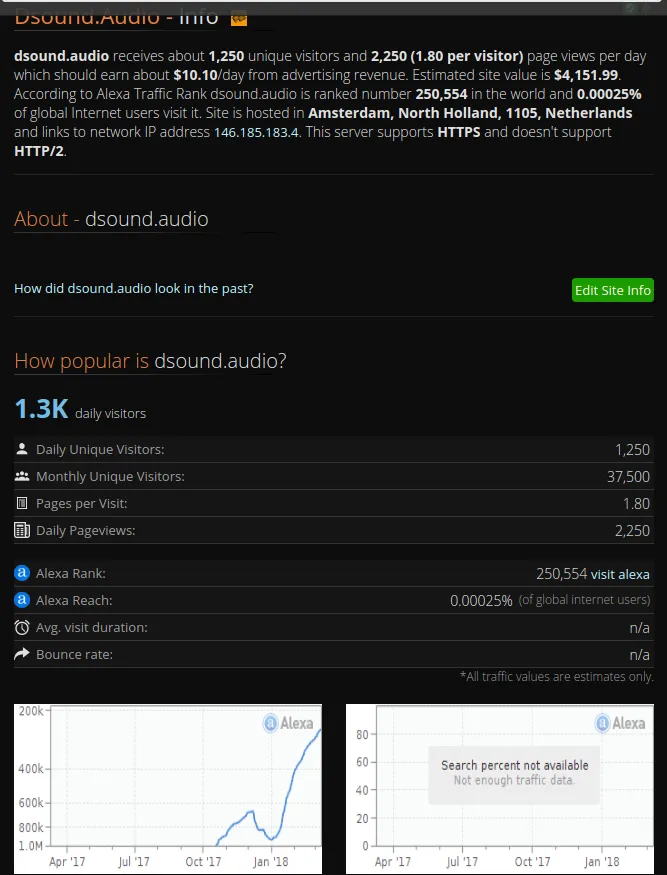Click the Daily Pageviews value 2,250 in table
The image size is (667, 875).
[632, 531]
